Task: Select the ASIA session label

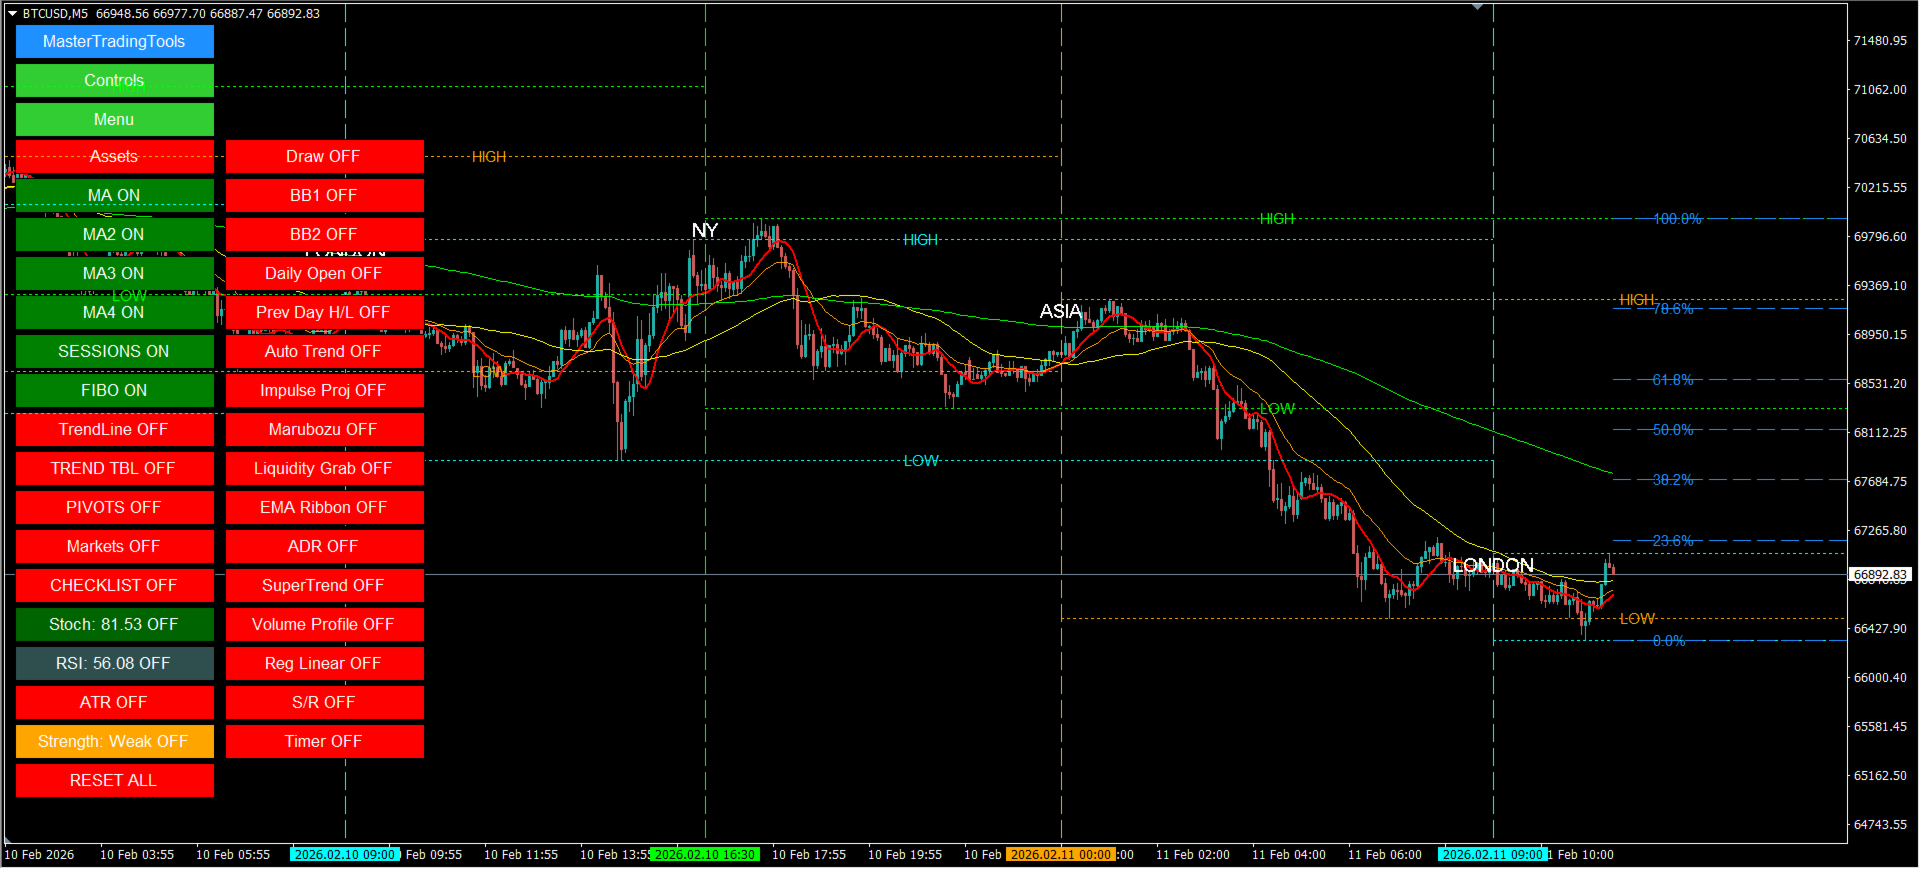Action: (x=1061, y=312)
